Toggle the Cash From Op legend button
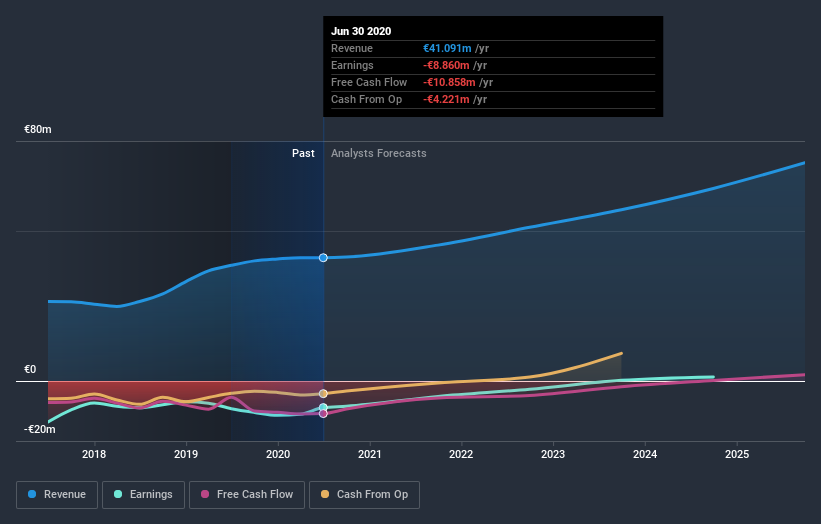Viewport: 821px width, 524px height. coord(364,495)
